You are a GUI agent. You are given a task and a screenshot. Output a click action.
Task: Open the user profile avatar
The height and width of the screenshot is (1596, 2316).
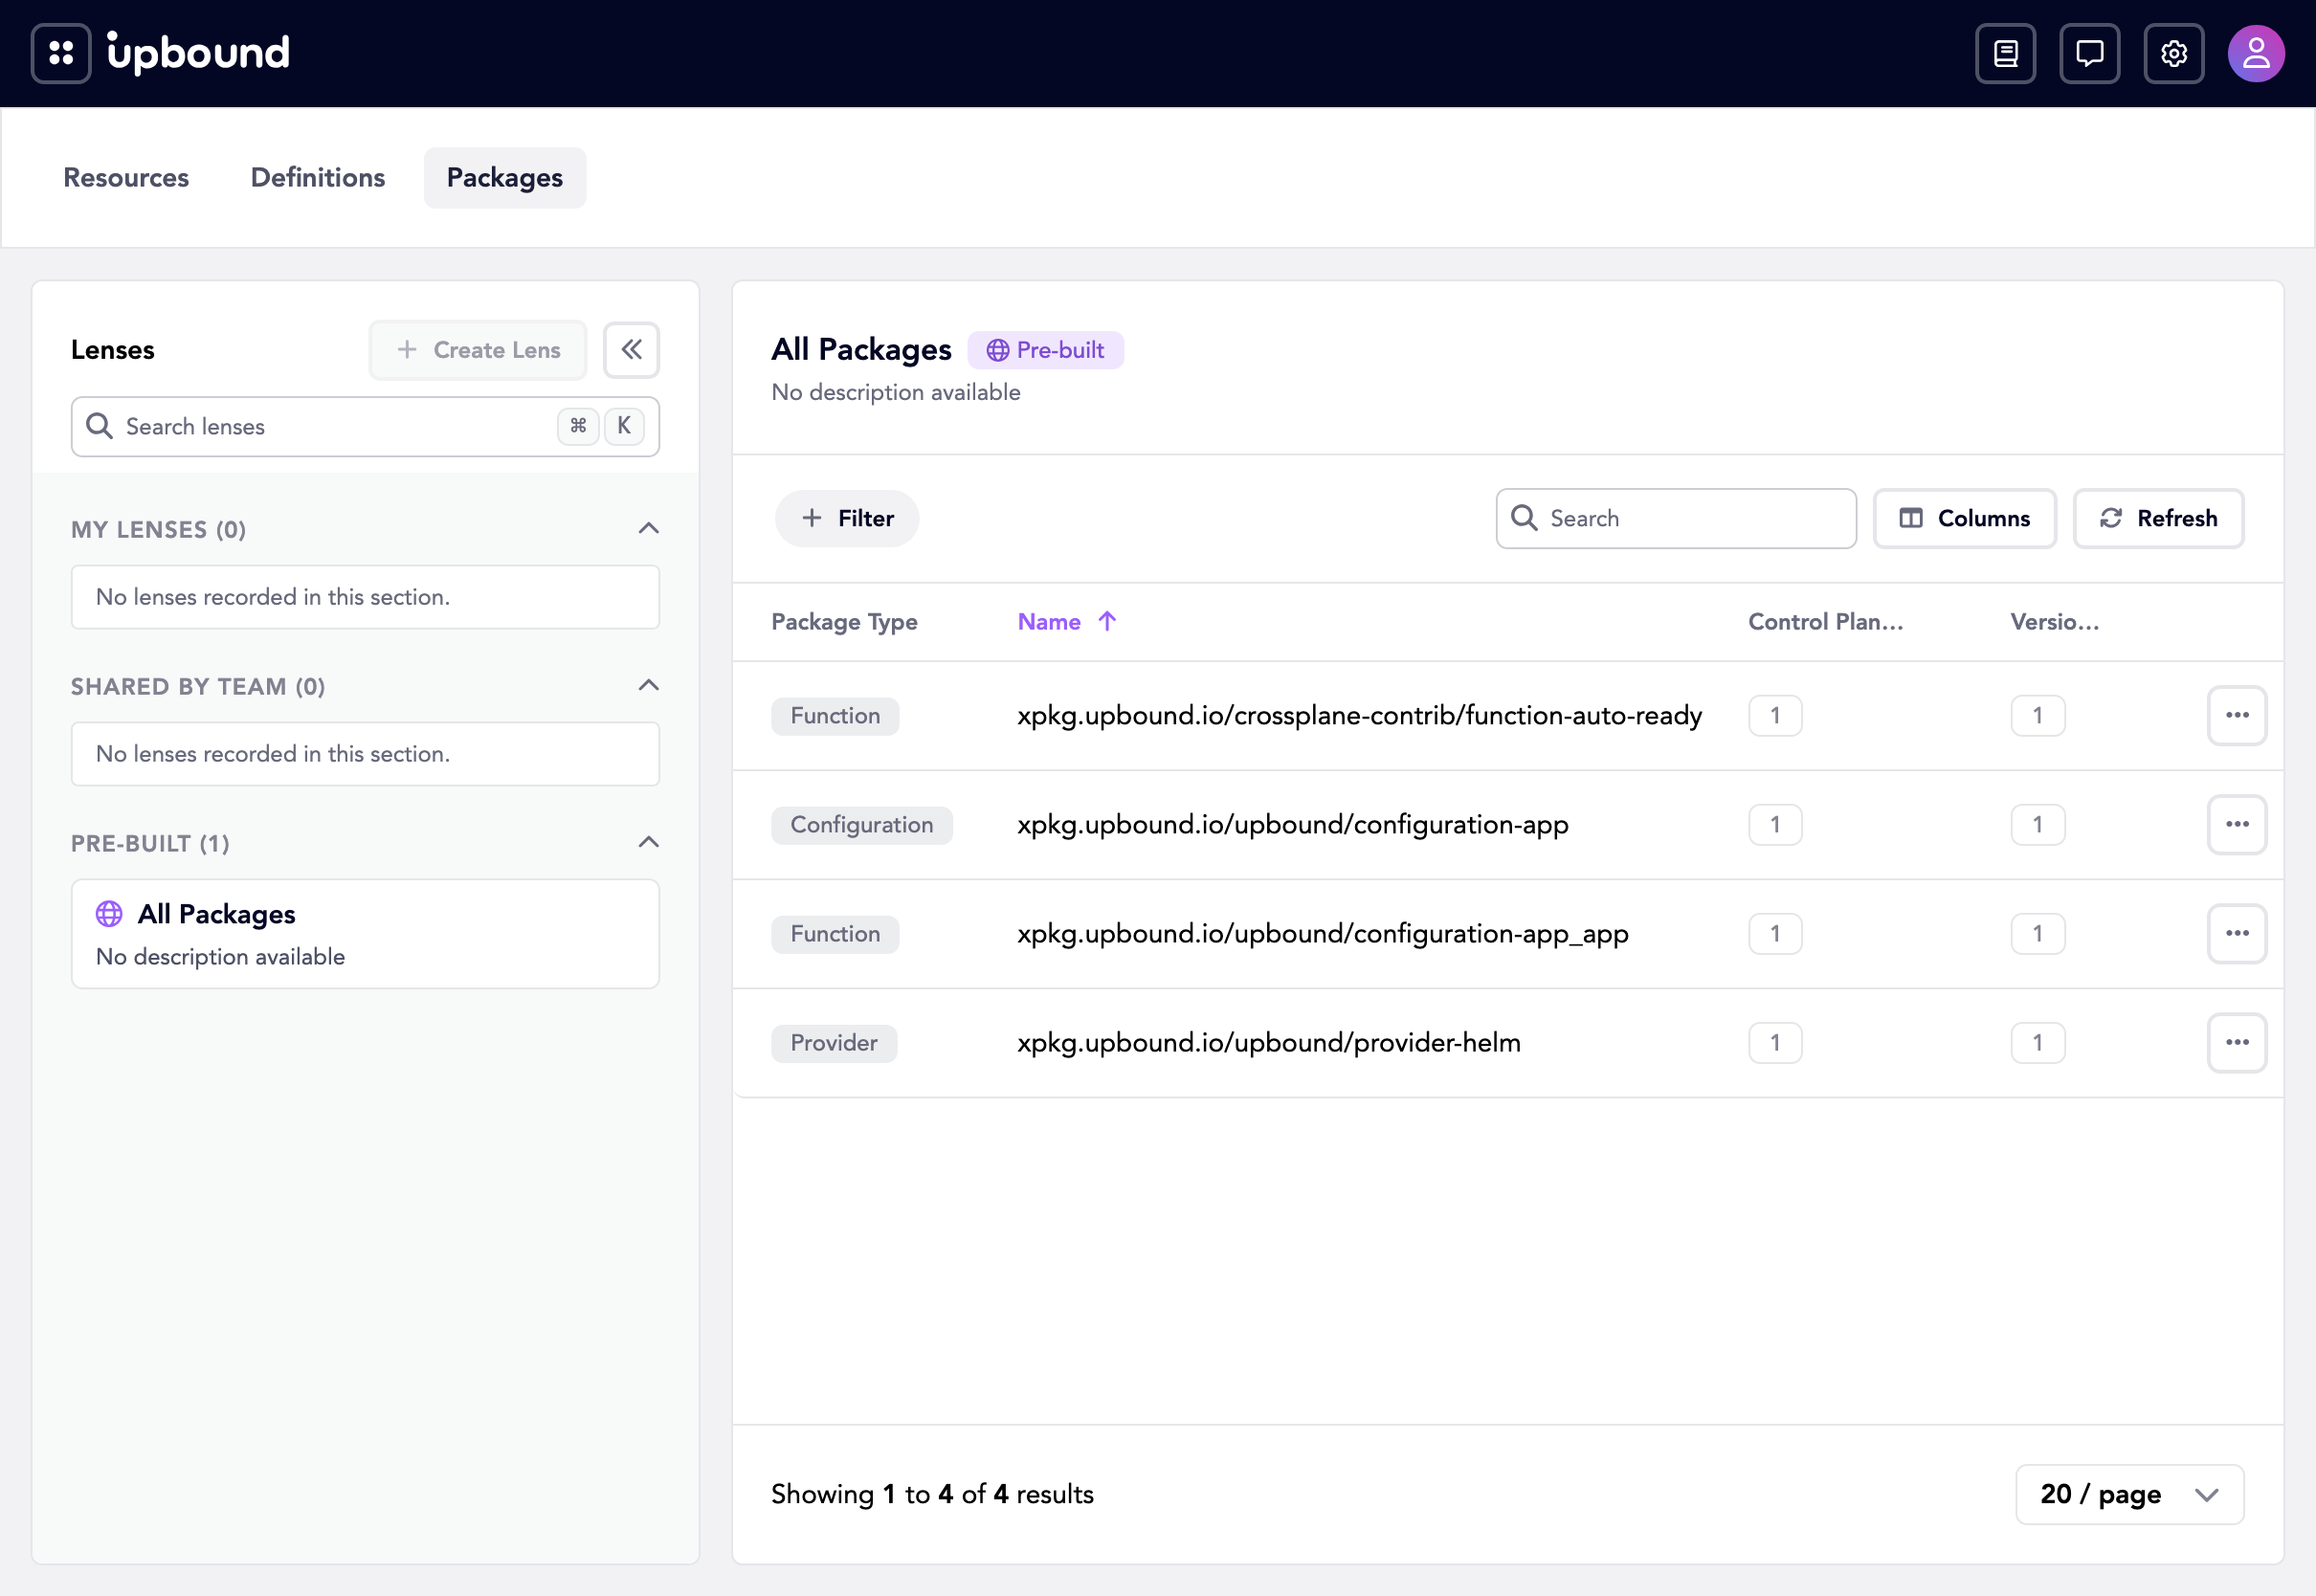click(x=2256, y=53)
